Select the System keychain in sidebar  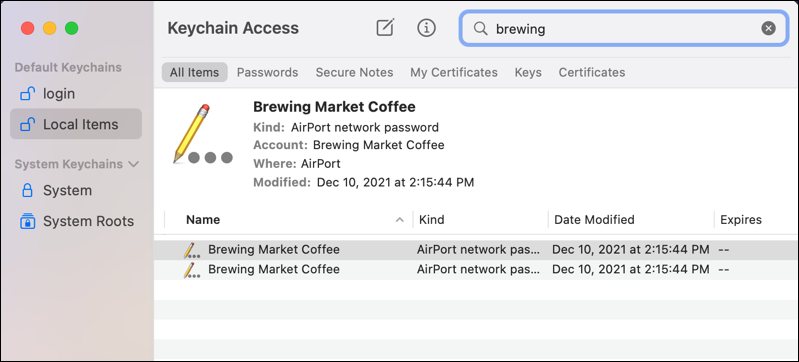pos(76,190)
